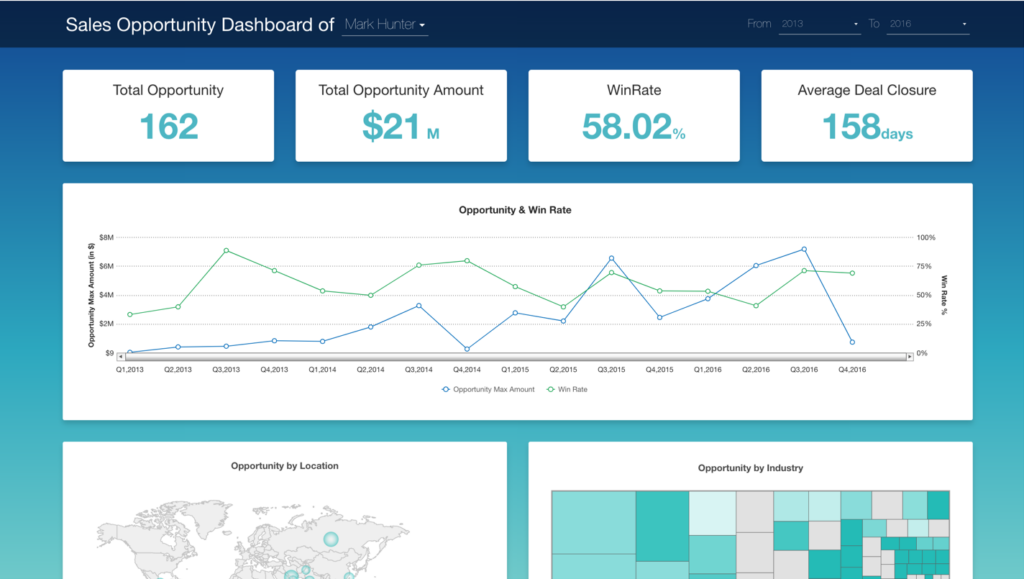This screenshot has width=1024, height=579.
Task: Click the 100% right axis label
Action: tap(926, 238)
